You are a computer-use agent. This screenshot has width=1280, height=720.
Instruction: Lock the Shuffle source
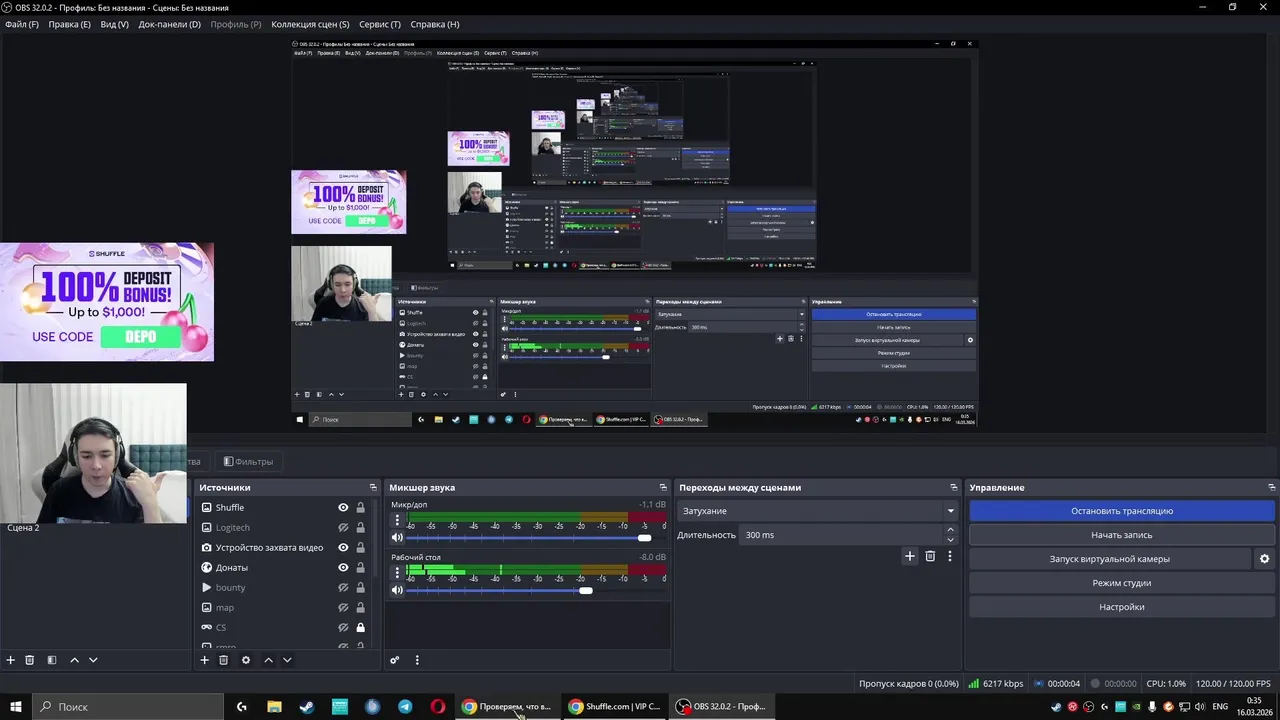point(360,508)
